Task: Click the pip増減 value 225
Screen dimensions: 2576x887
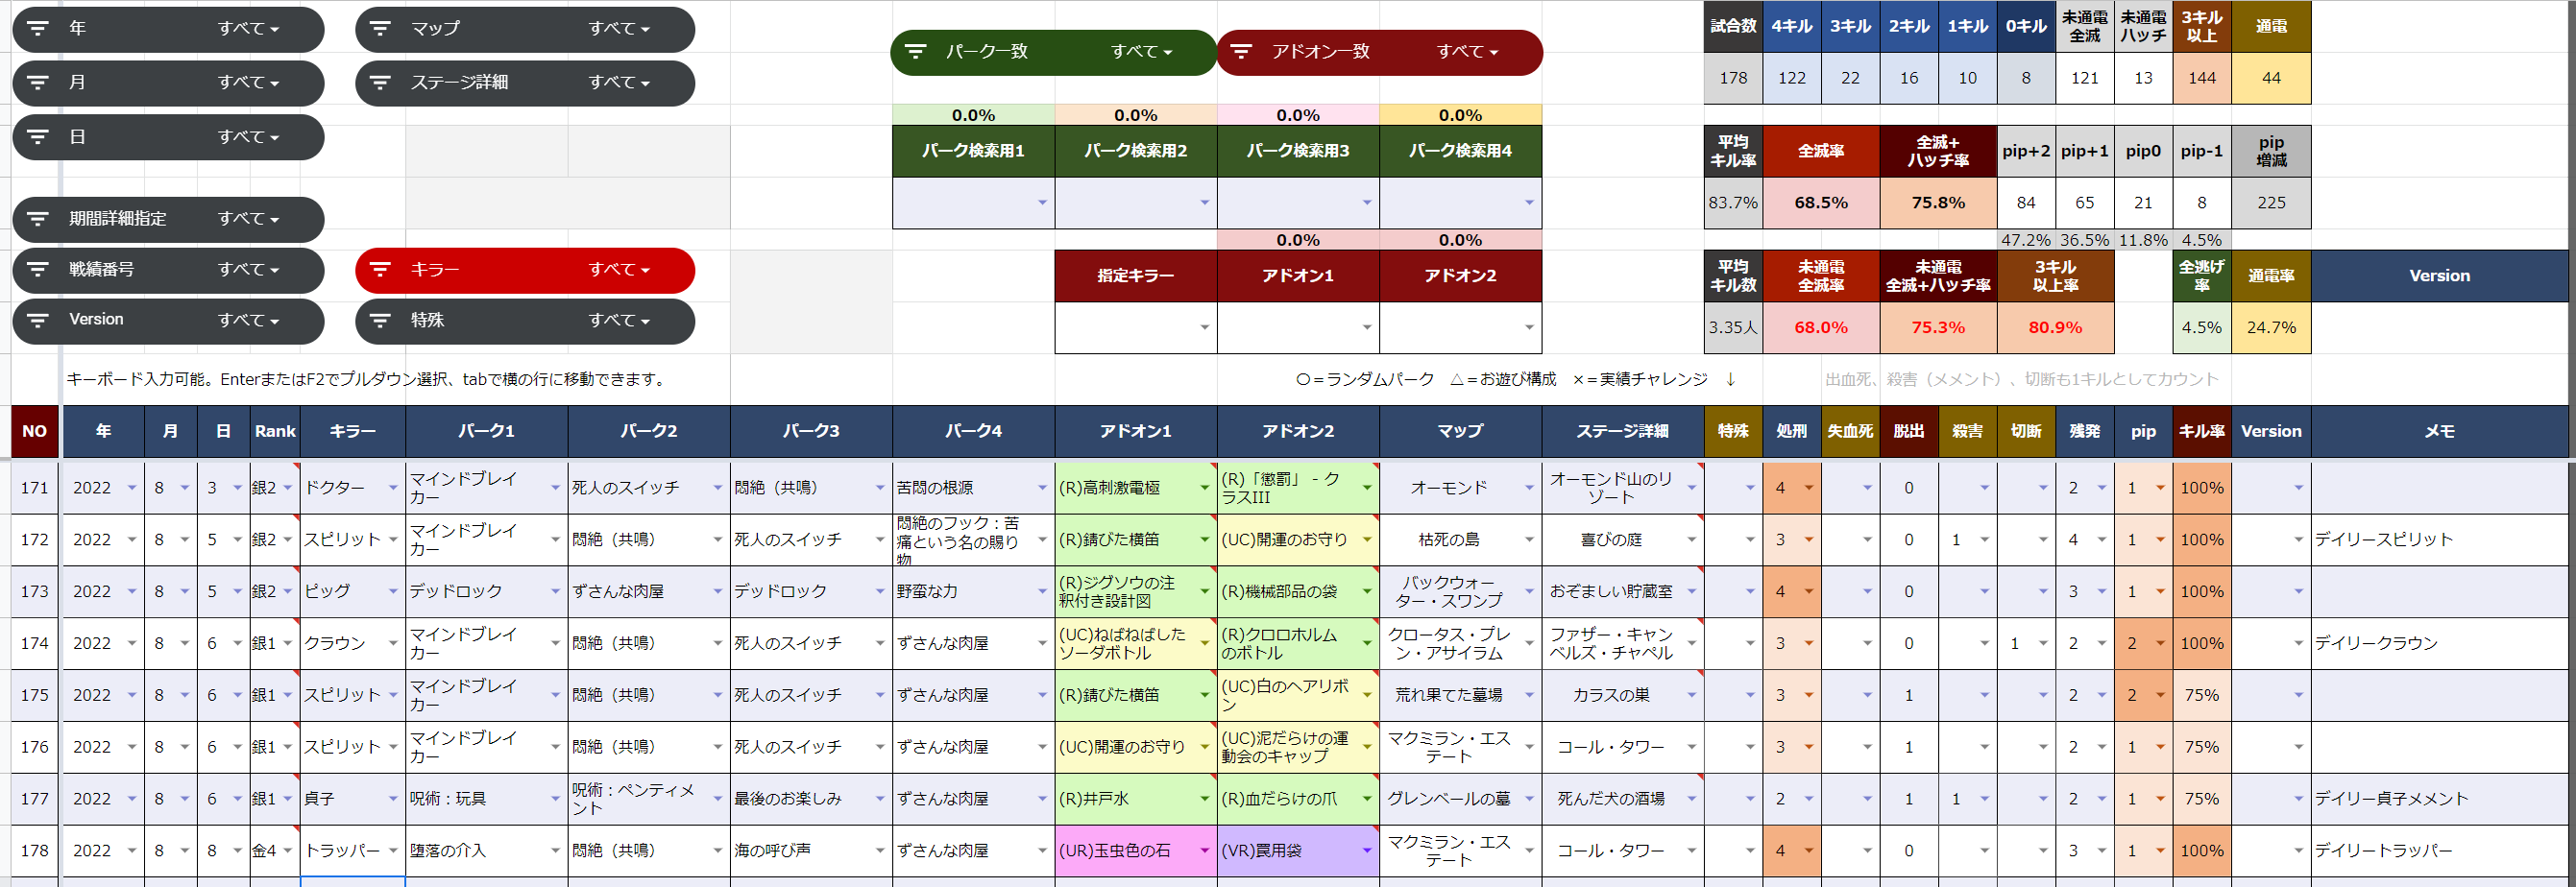Action: 2271,203
